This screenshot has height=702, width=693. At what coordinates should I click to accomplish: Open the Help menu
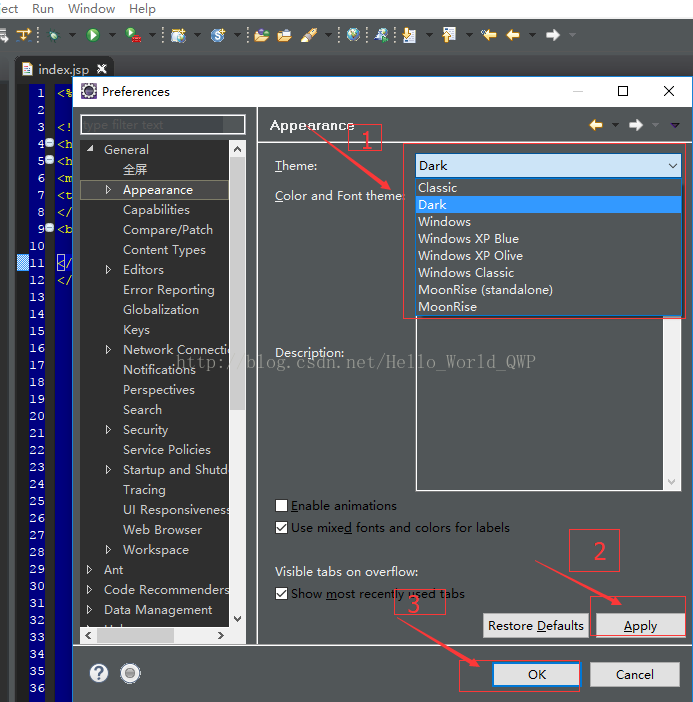142,9
